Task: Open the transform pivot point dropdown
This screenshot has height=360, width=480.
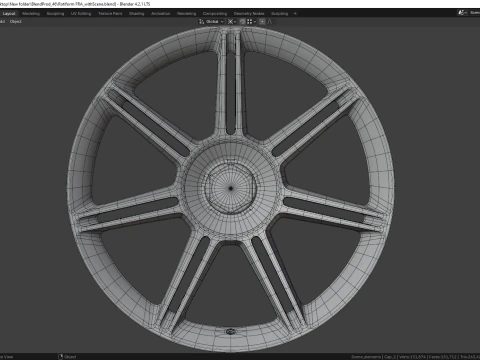Action: click(x=232, y=22)
